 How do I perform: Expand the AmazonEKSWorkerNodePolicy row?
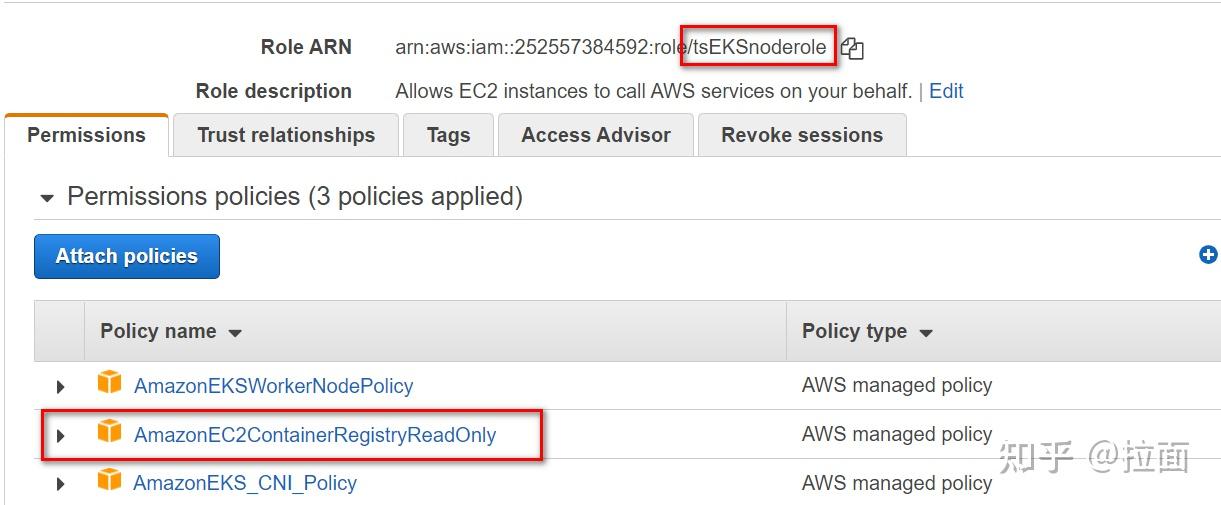coord(61,386)
